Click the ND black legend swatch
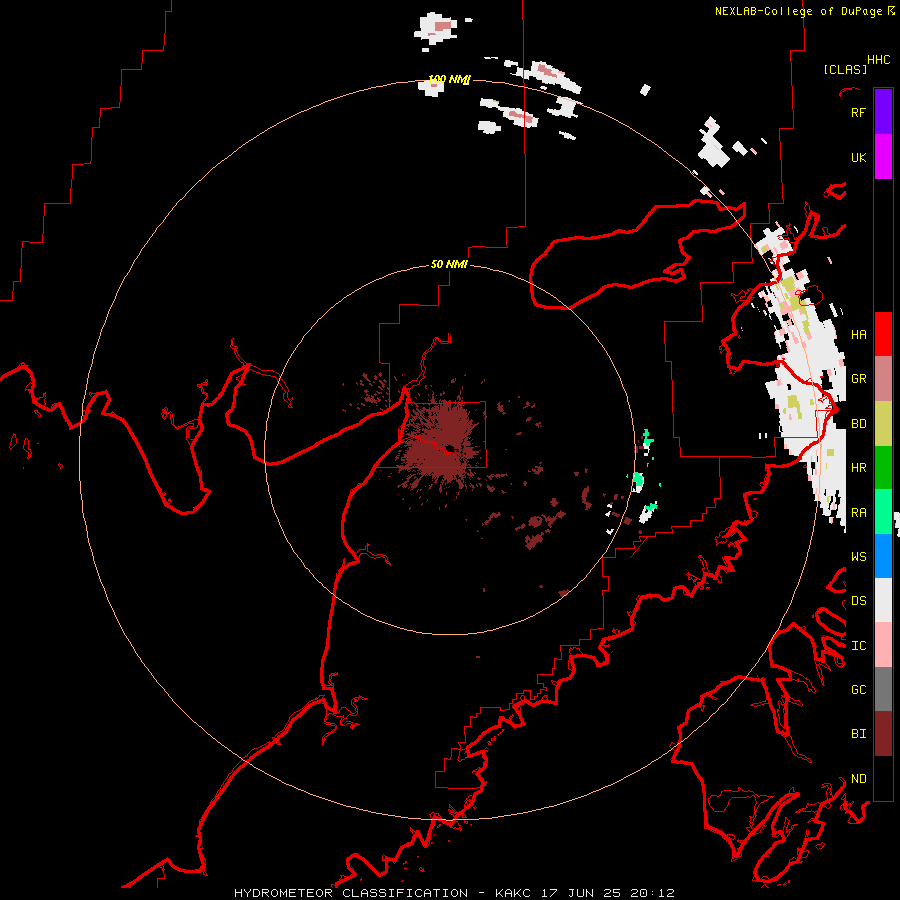900x900 pixels. pos(883,778)
